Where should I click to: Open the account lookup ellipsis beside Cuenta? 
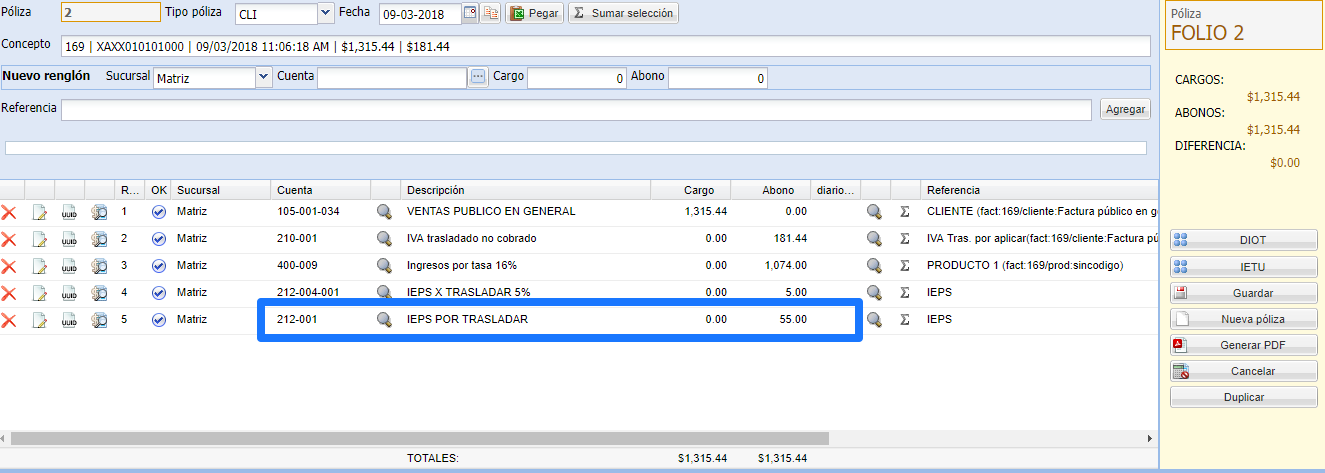(478, 77)
